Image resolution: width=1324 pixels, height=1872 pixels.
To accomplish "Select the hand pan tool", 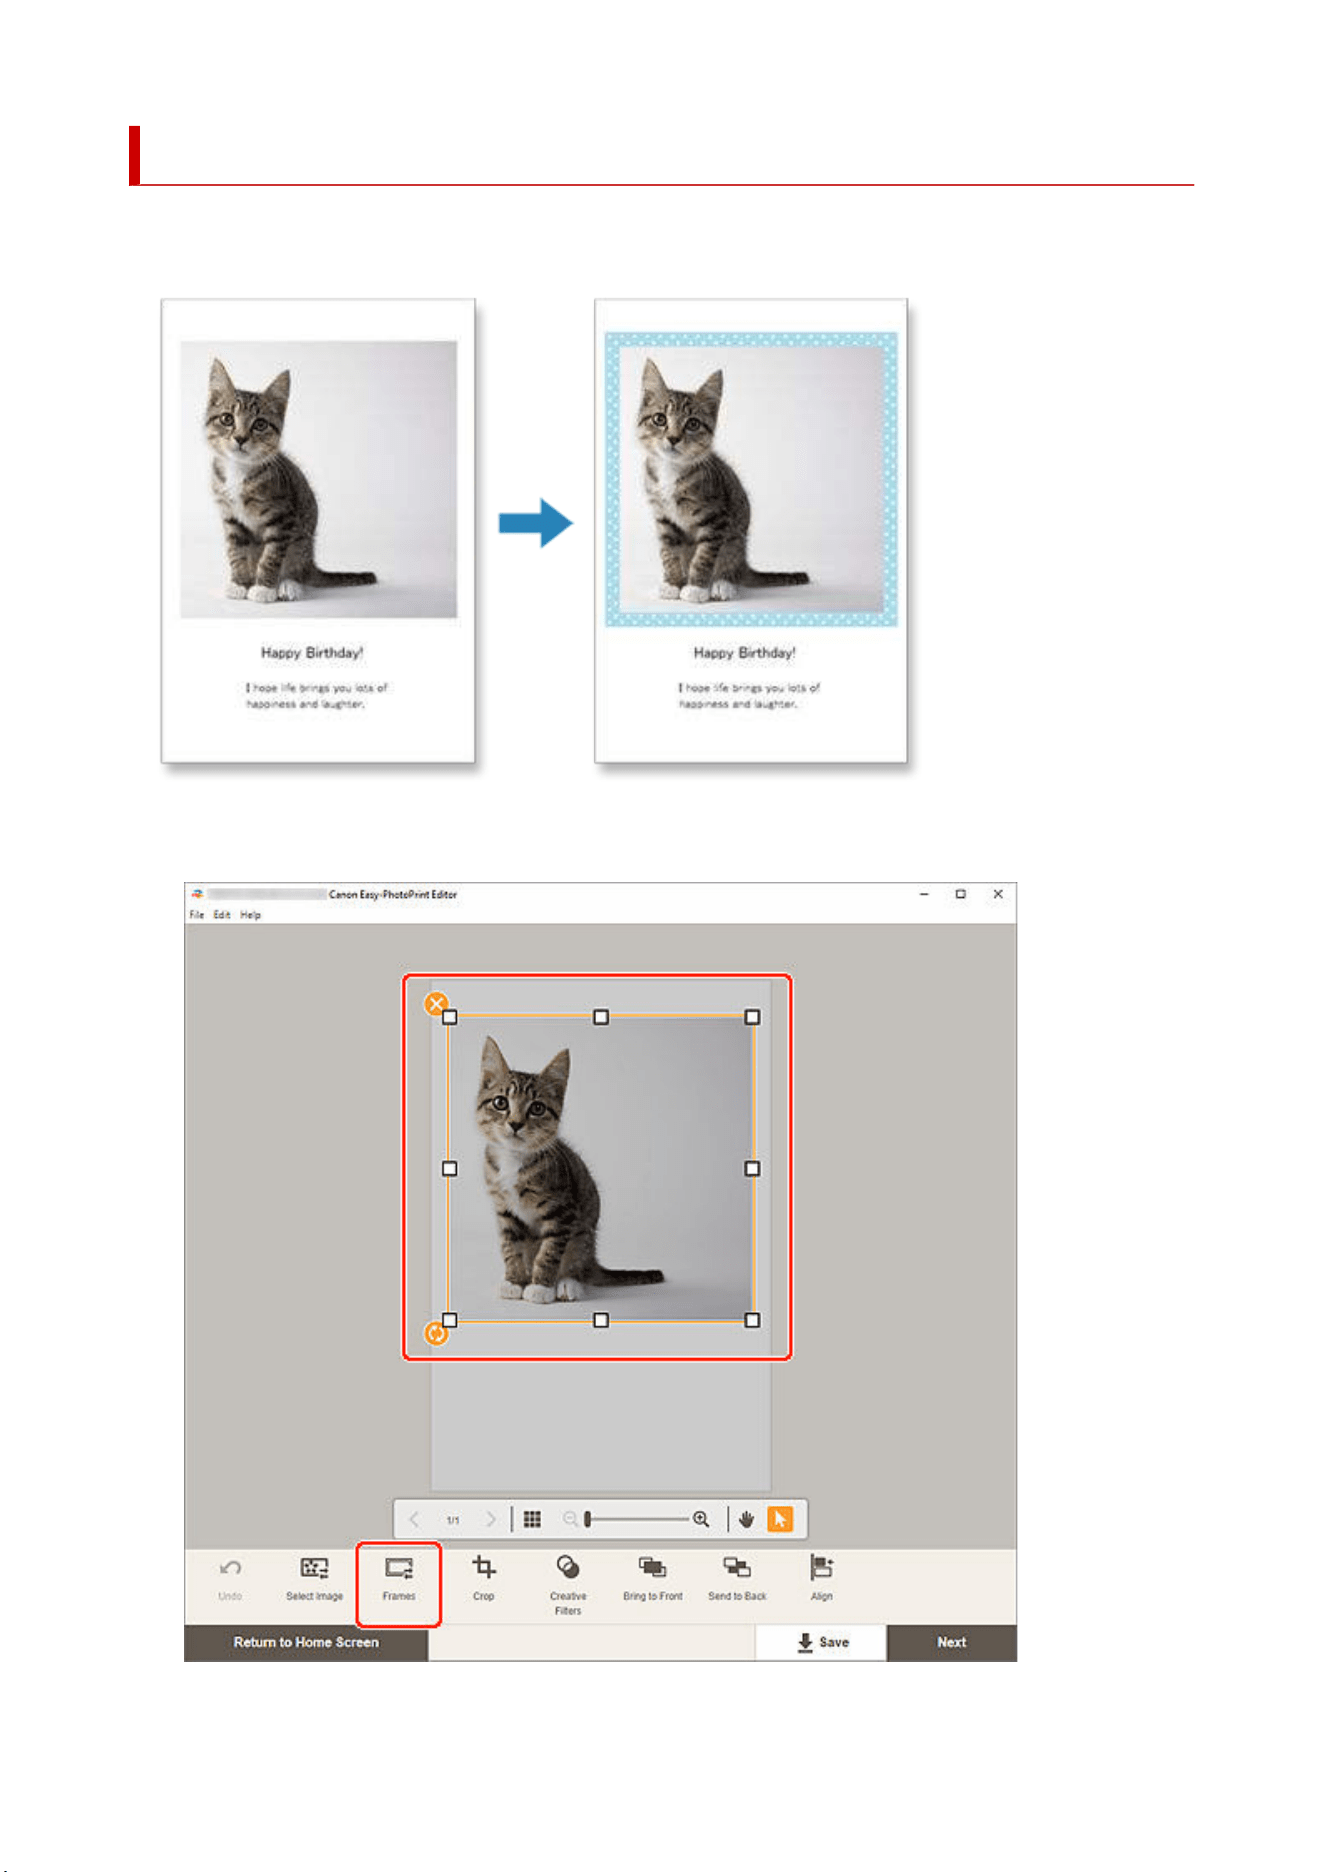I will [x=746, y=1519].
